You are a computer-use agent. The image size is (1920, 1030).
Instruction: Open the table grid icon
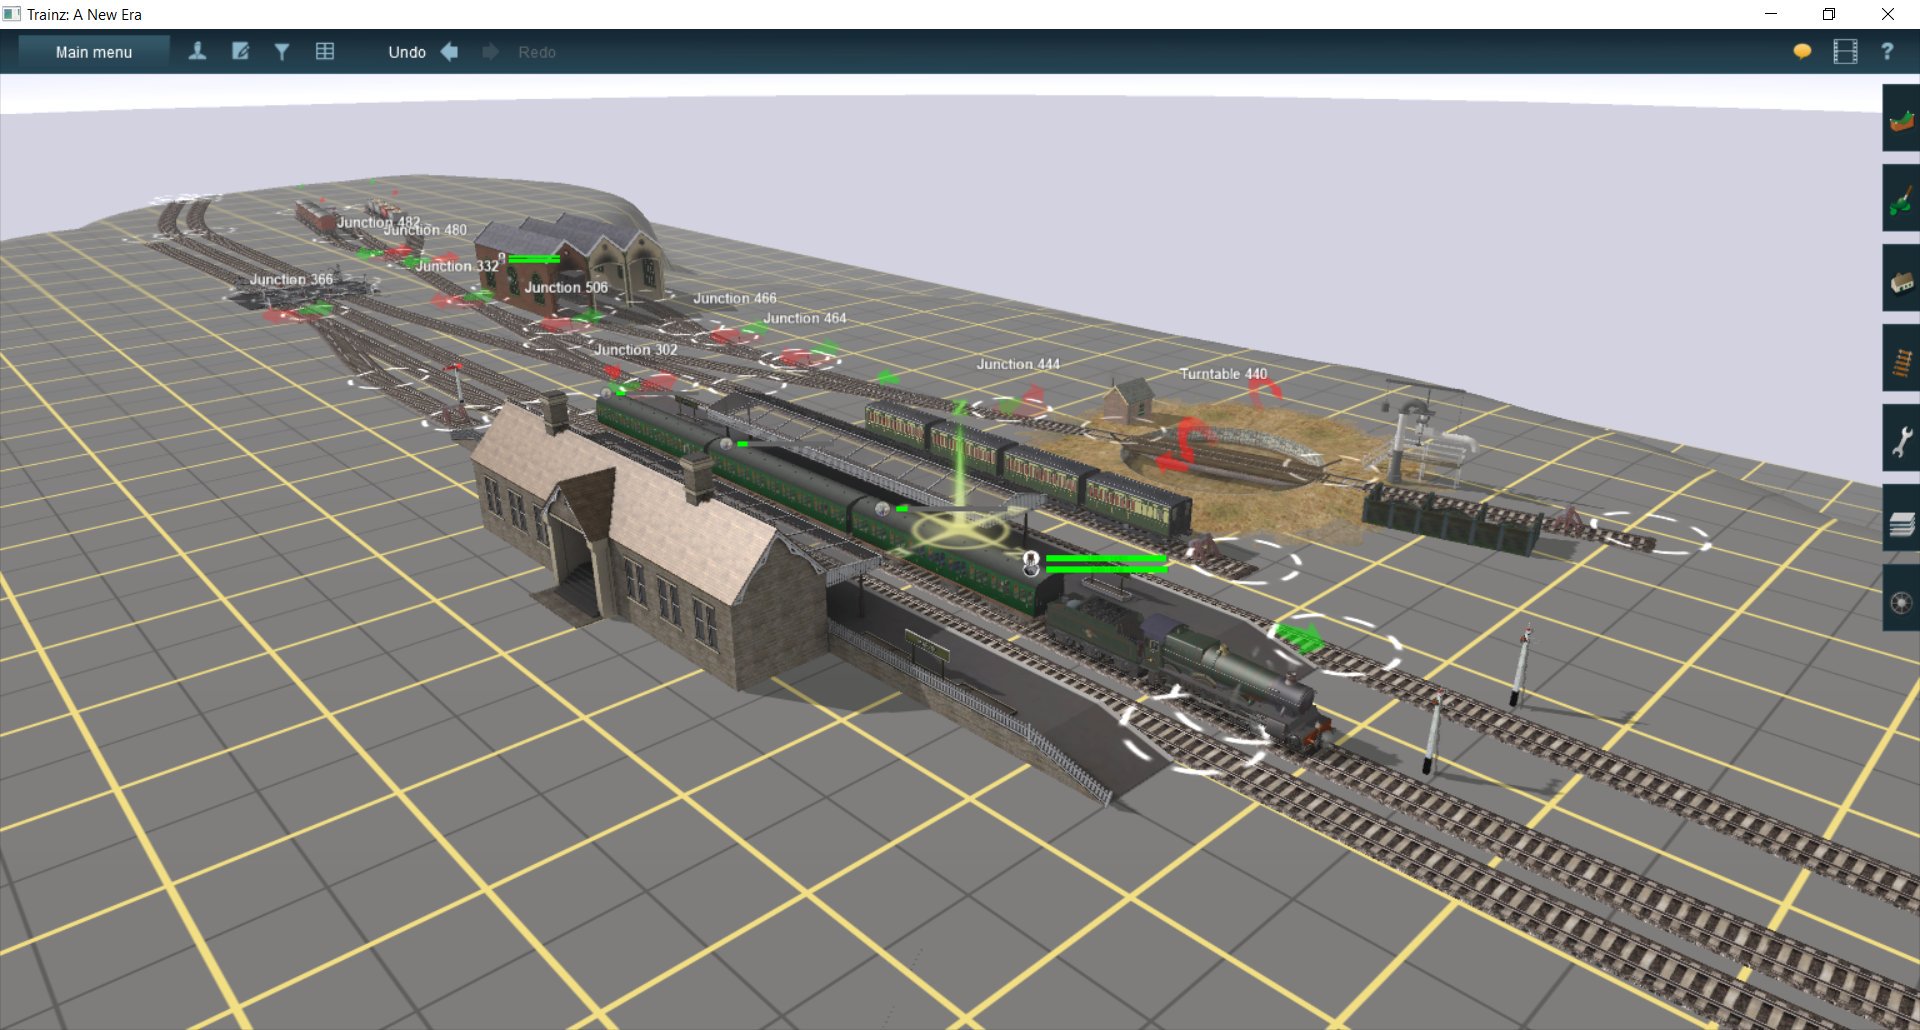coord(325,51)
